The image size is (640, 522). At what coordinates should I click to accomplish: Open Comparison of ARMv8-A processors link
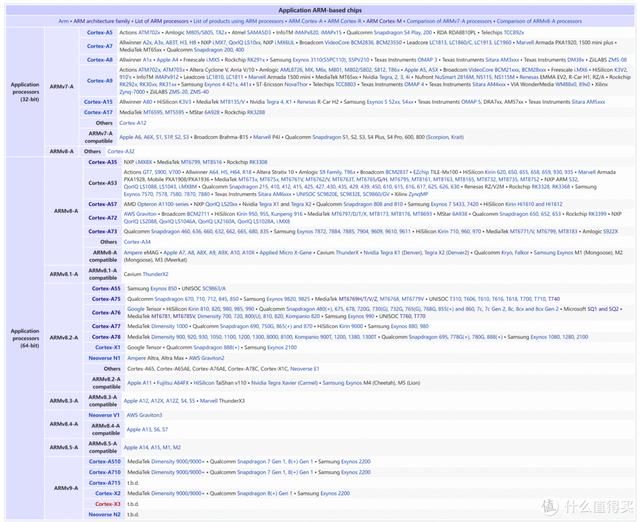[539, 21]
